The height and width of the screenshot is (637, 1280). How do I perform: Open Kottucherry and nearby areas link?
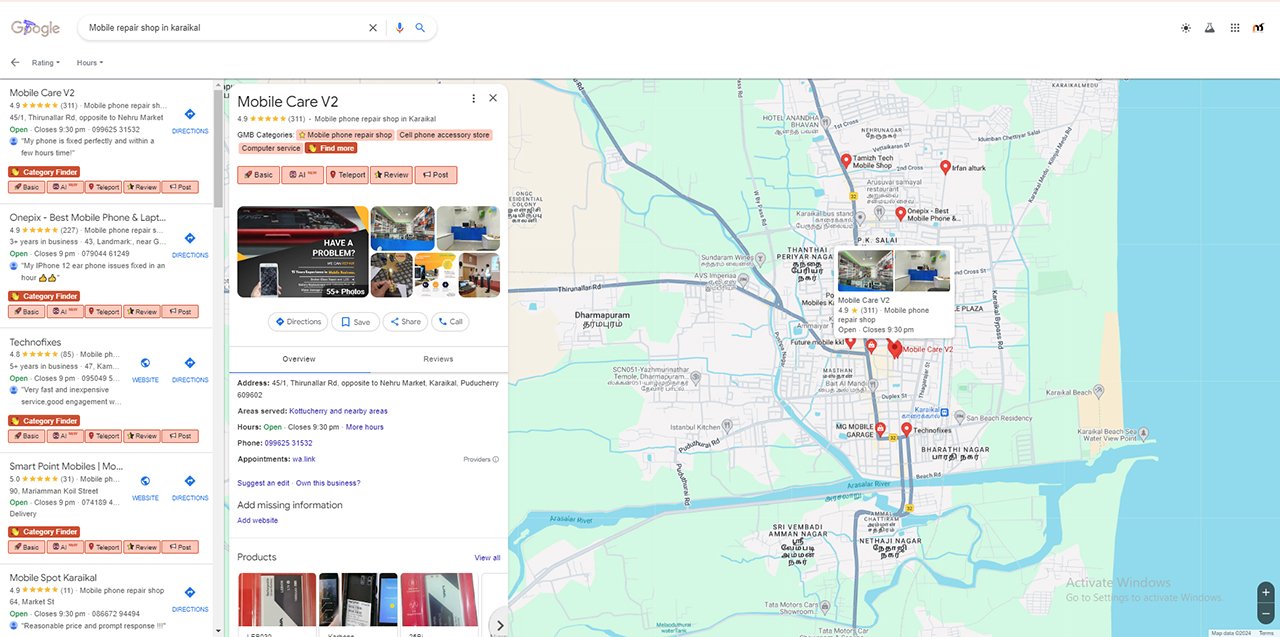(x=338, y=411)
